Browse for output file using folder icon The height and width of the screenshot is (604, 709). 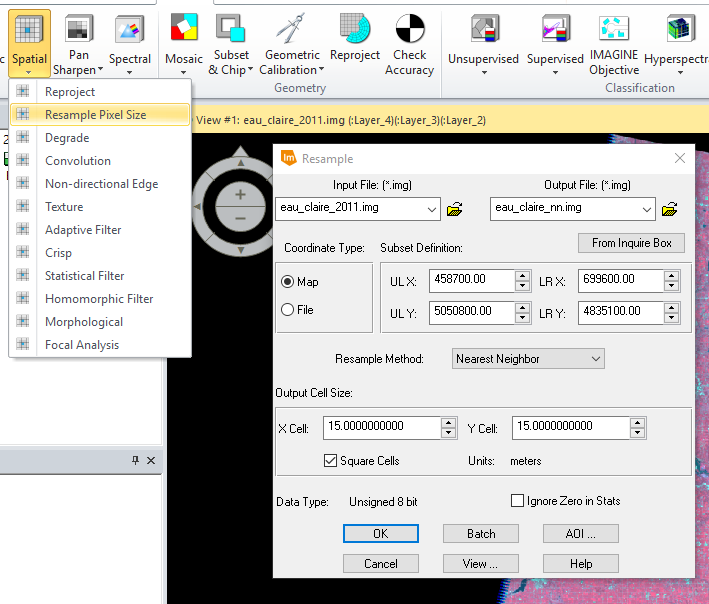669,209
